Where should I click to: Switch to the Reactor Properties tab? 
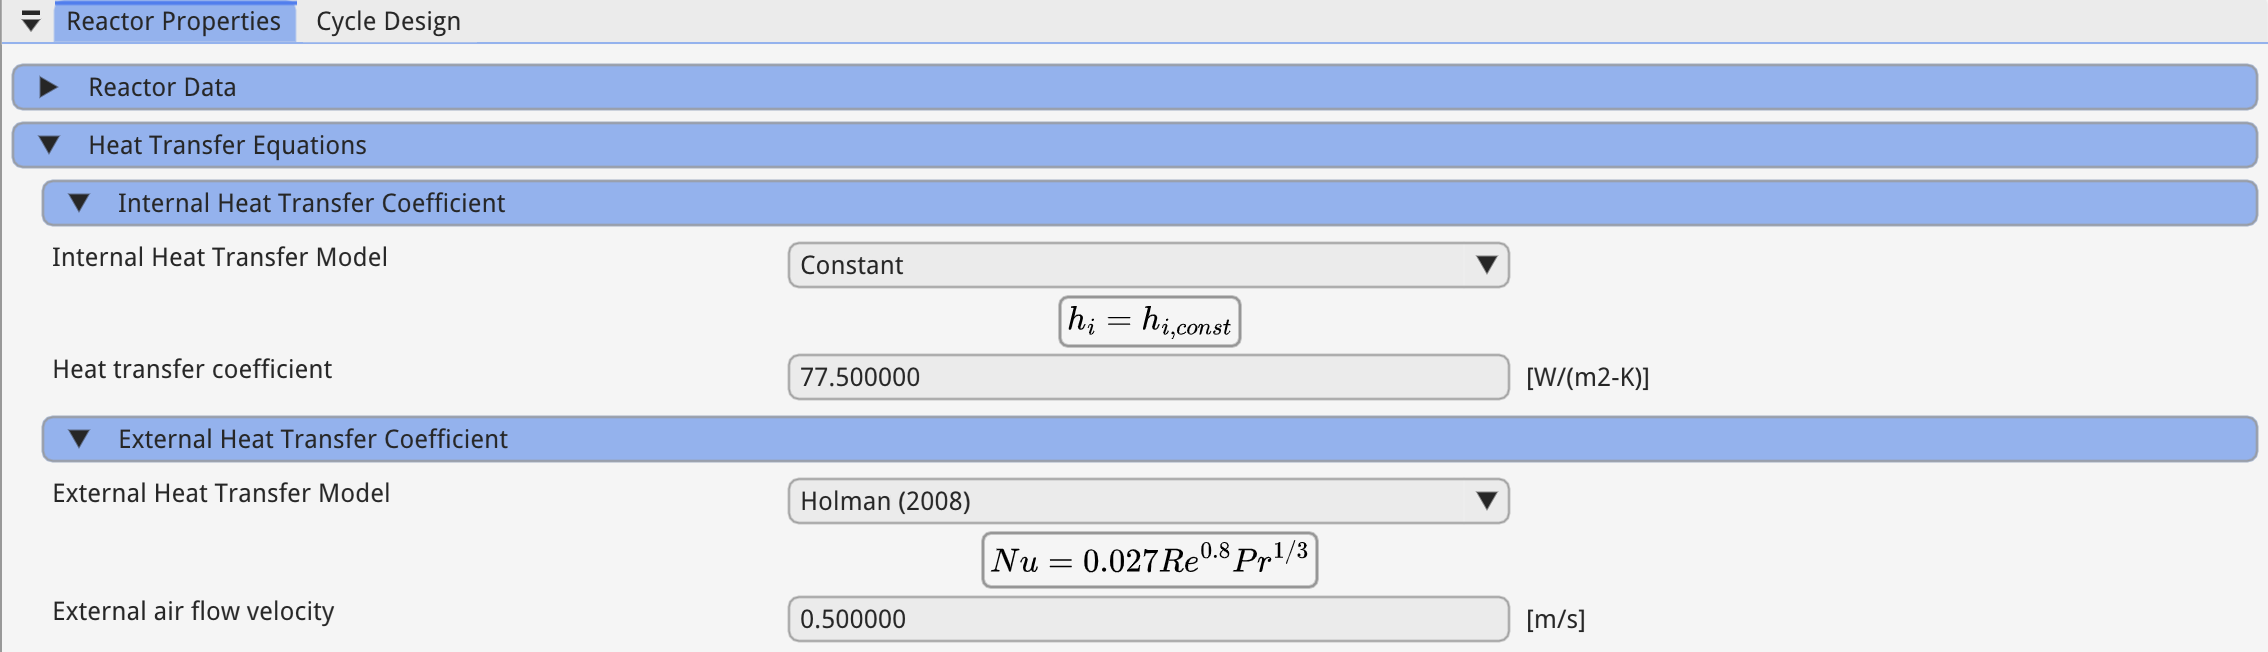tap(174, 21)
